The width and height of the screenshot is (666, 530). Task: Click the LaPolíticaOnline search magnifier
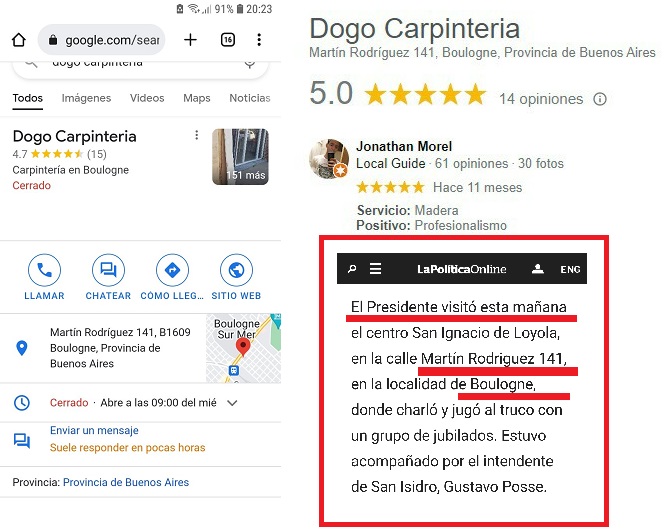click(x=352, y=269)
